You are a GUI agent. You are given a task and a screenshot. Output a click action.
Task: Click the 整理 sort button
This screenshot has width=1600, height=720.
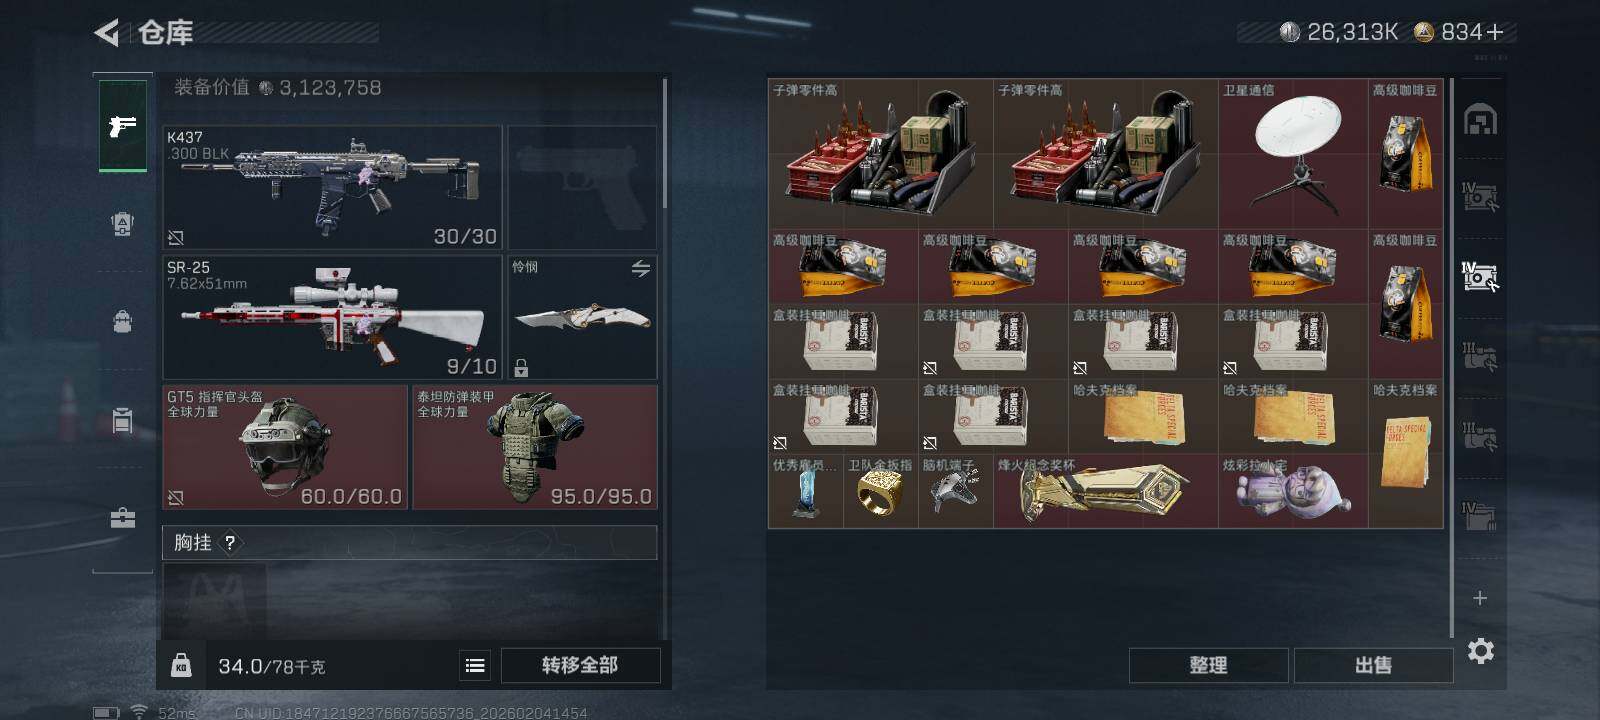tap(1208, 665)
